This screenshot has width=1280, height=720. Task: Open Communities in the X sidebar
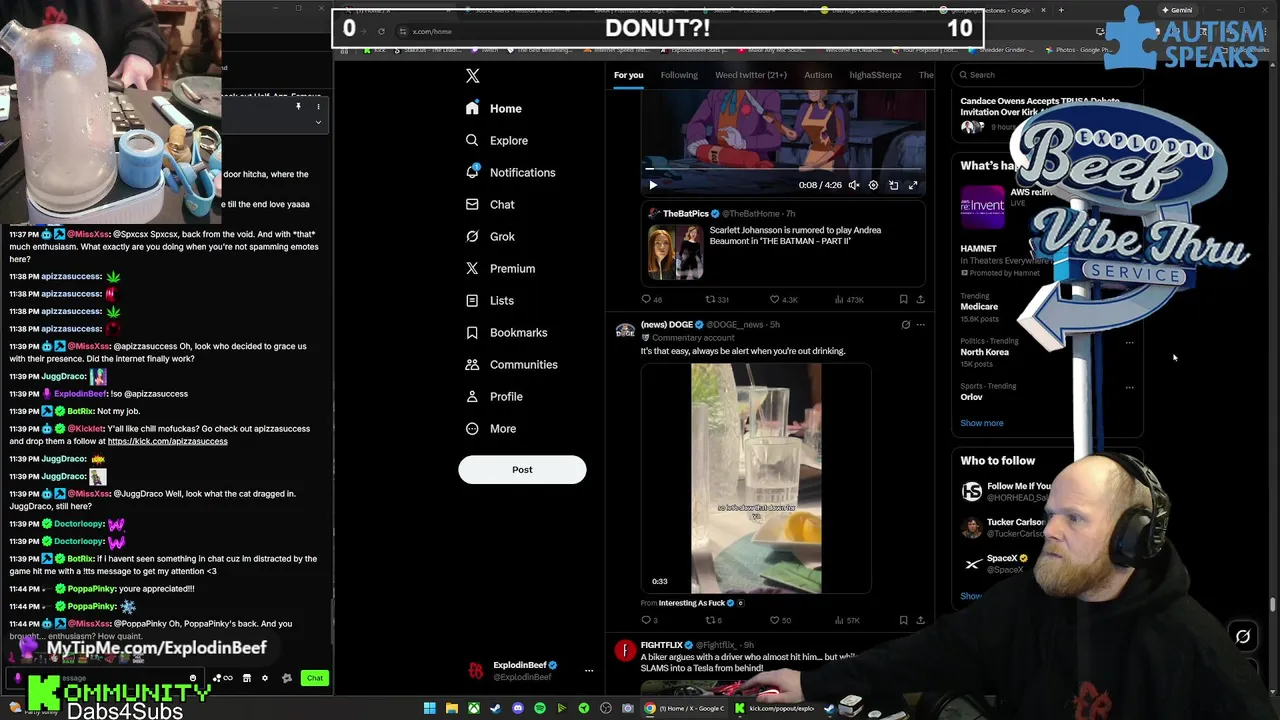511,364
